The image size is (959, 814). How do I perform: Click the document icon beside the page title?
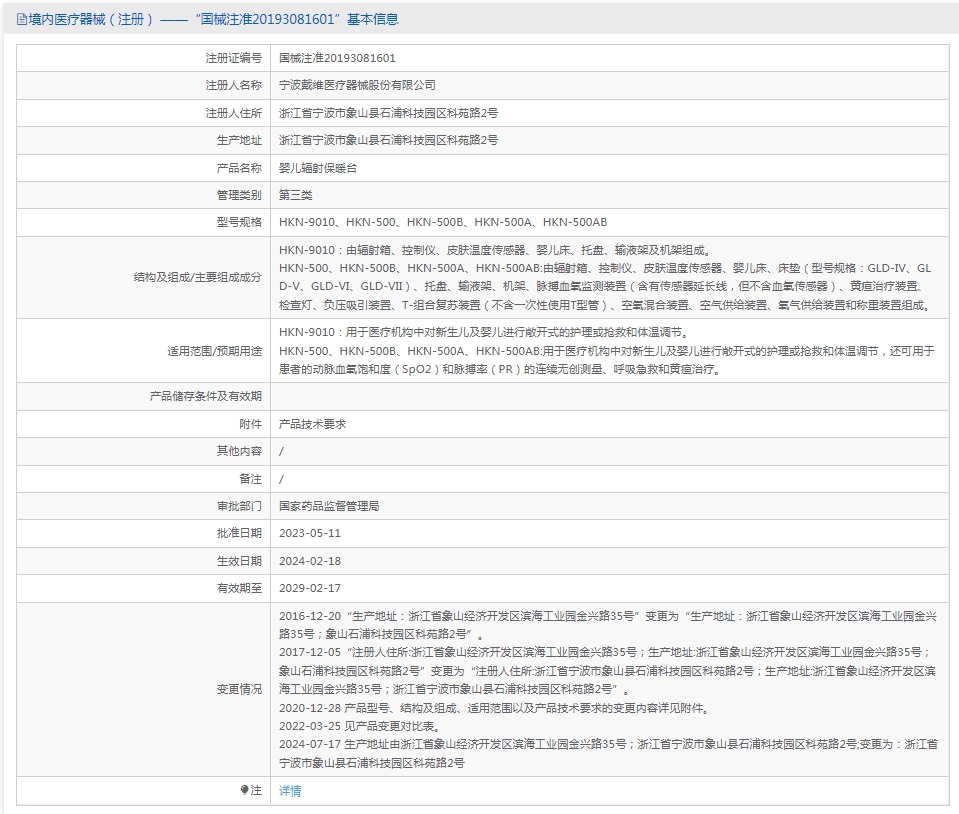[x=21, y=20]
